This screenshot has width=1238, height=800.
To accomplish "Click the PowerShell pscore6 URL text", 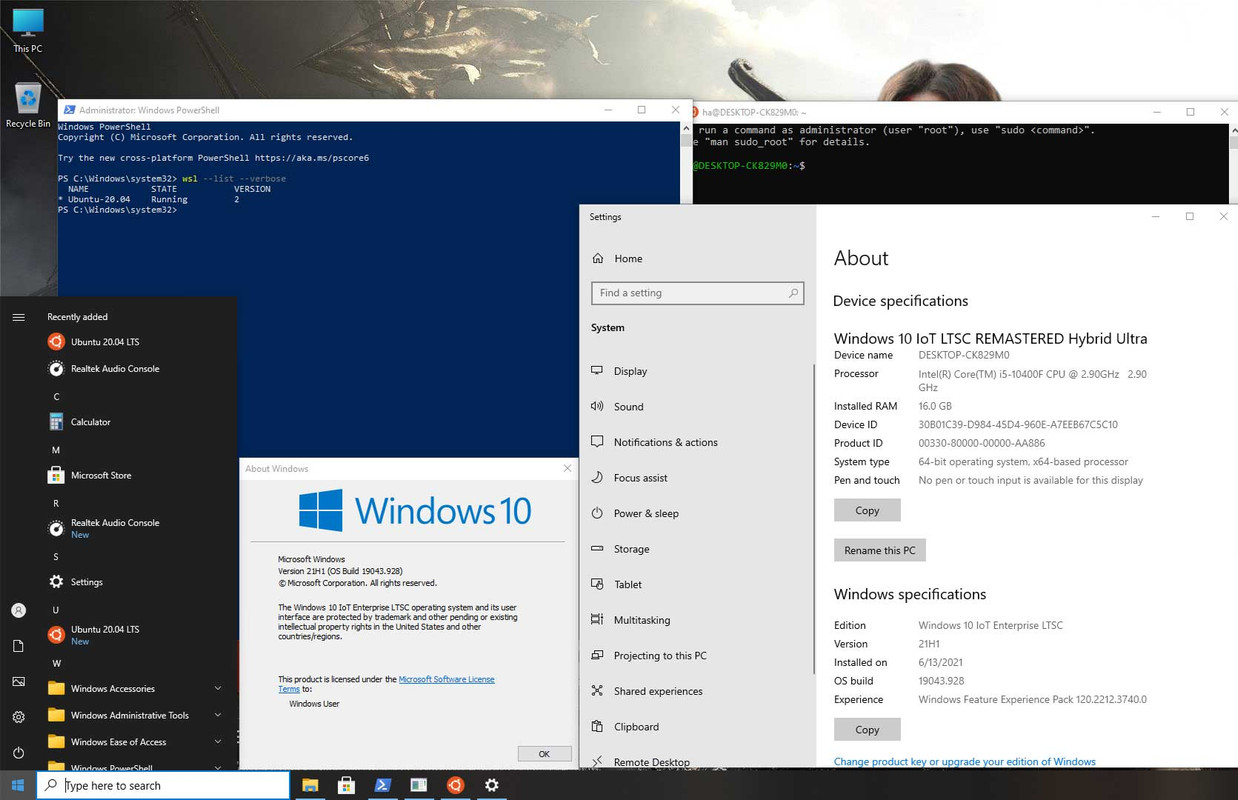I will pos(312,158).
